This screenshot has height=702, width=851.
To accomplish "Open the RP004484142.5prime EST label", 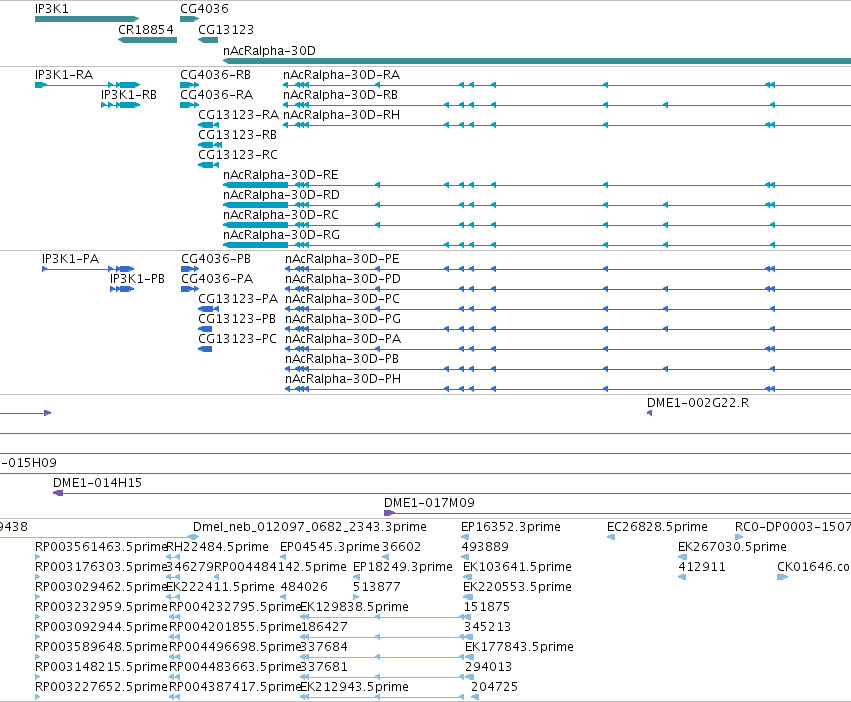I will 280,567.
